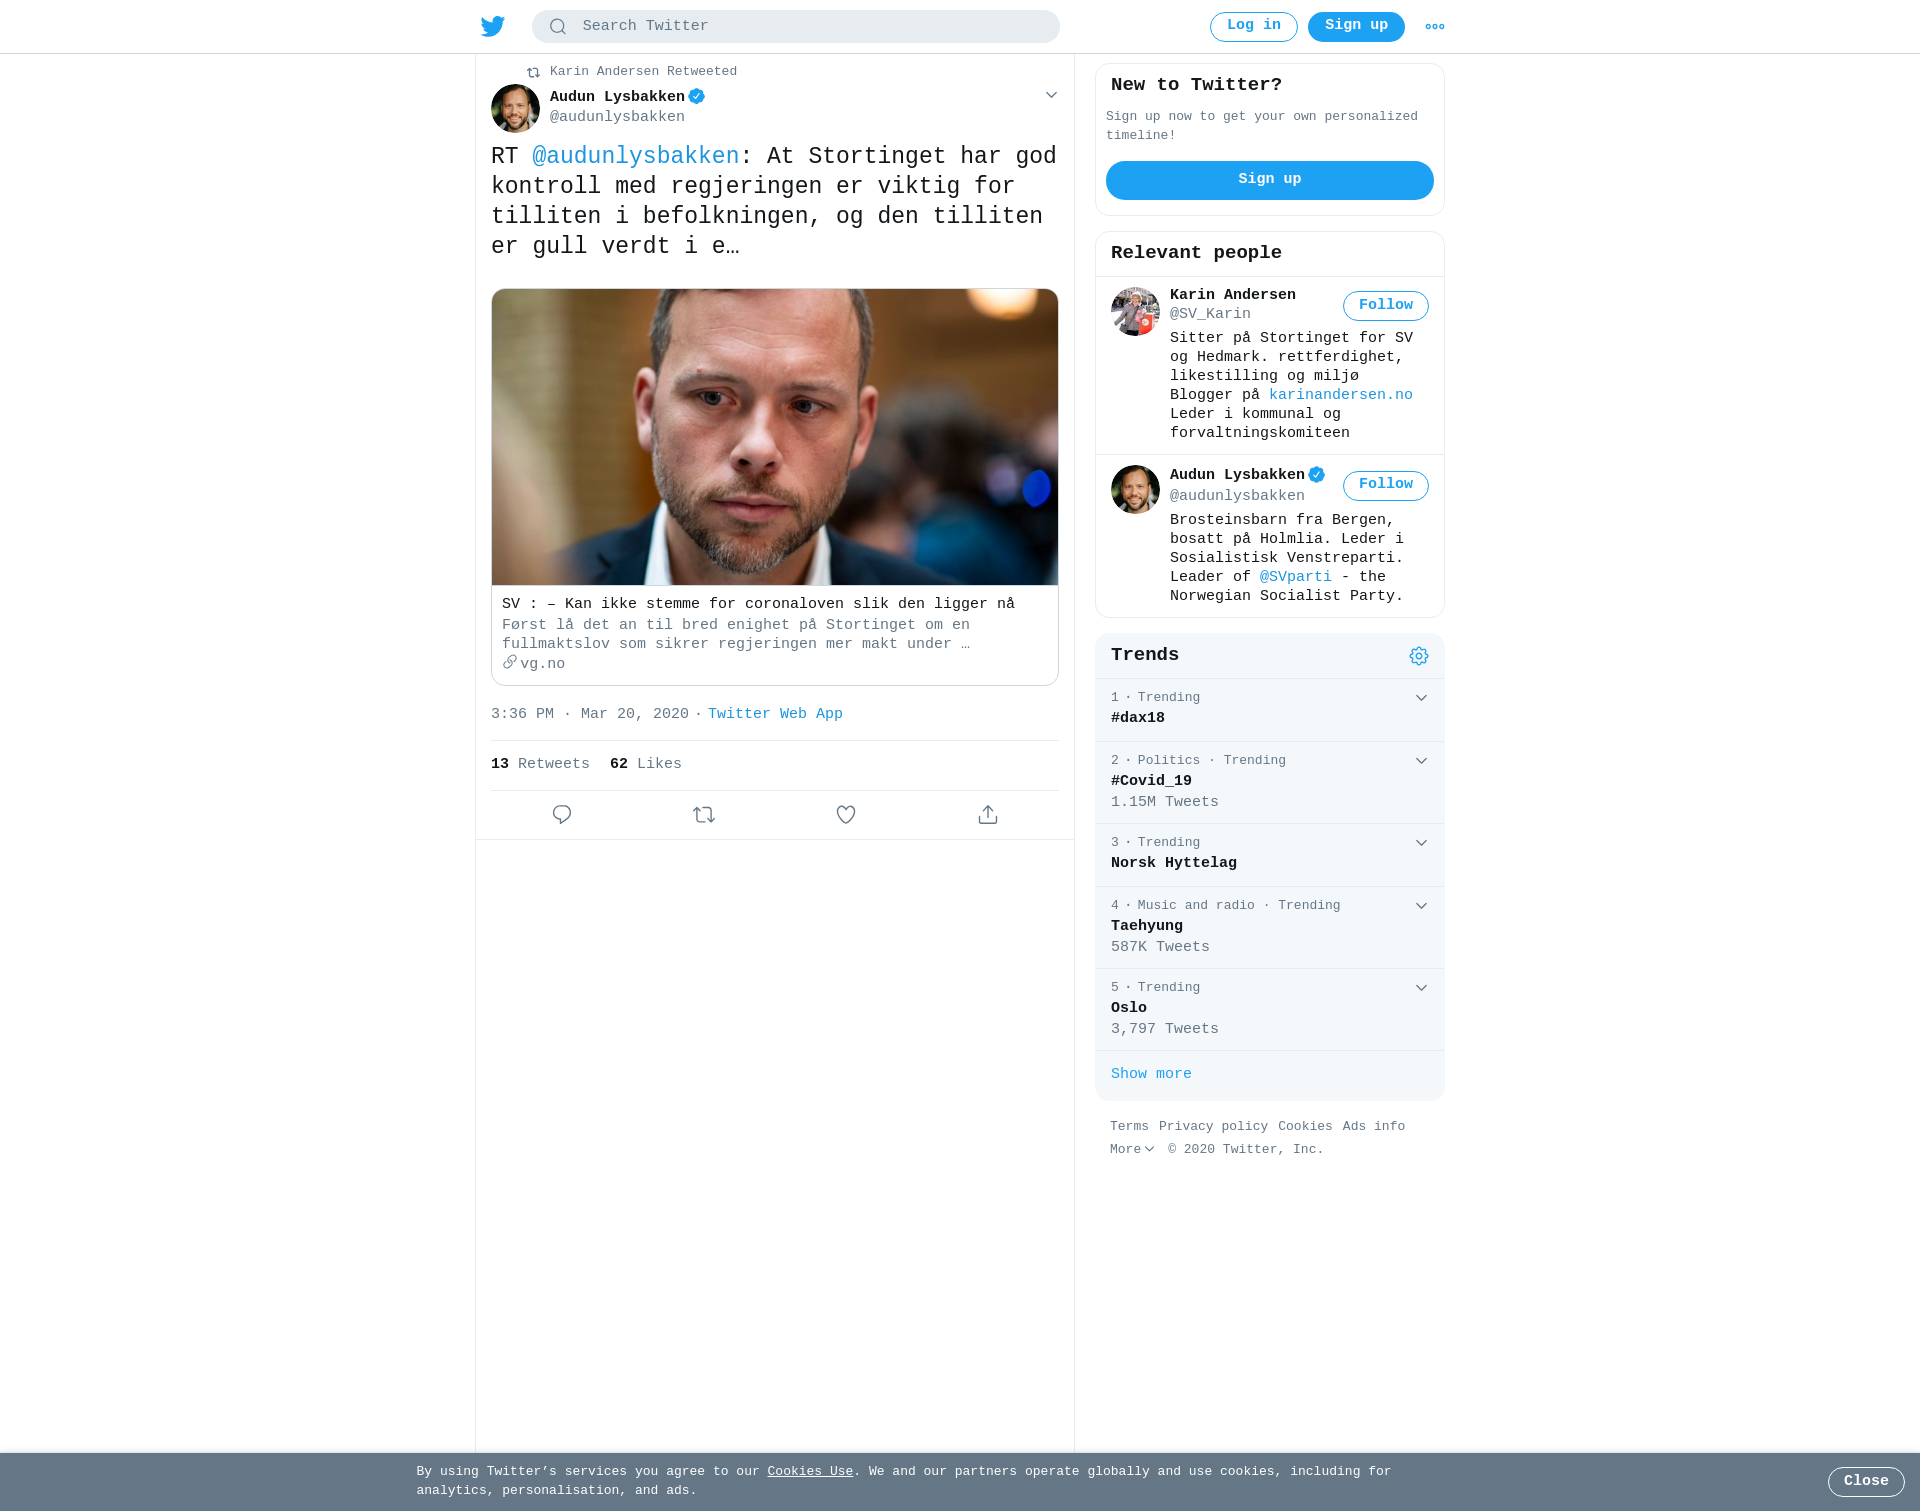Click the Twitter bird logo
Viewport: 1920px width, 1511px height.
click(493, 27)
